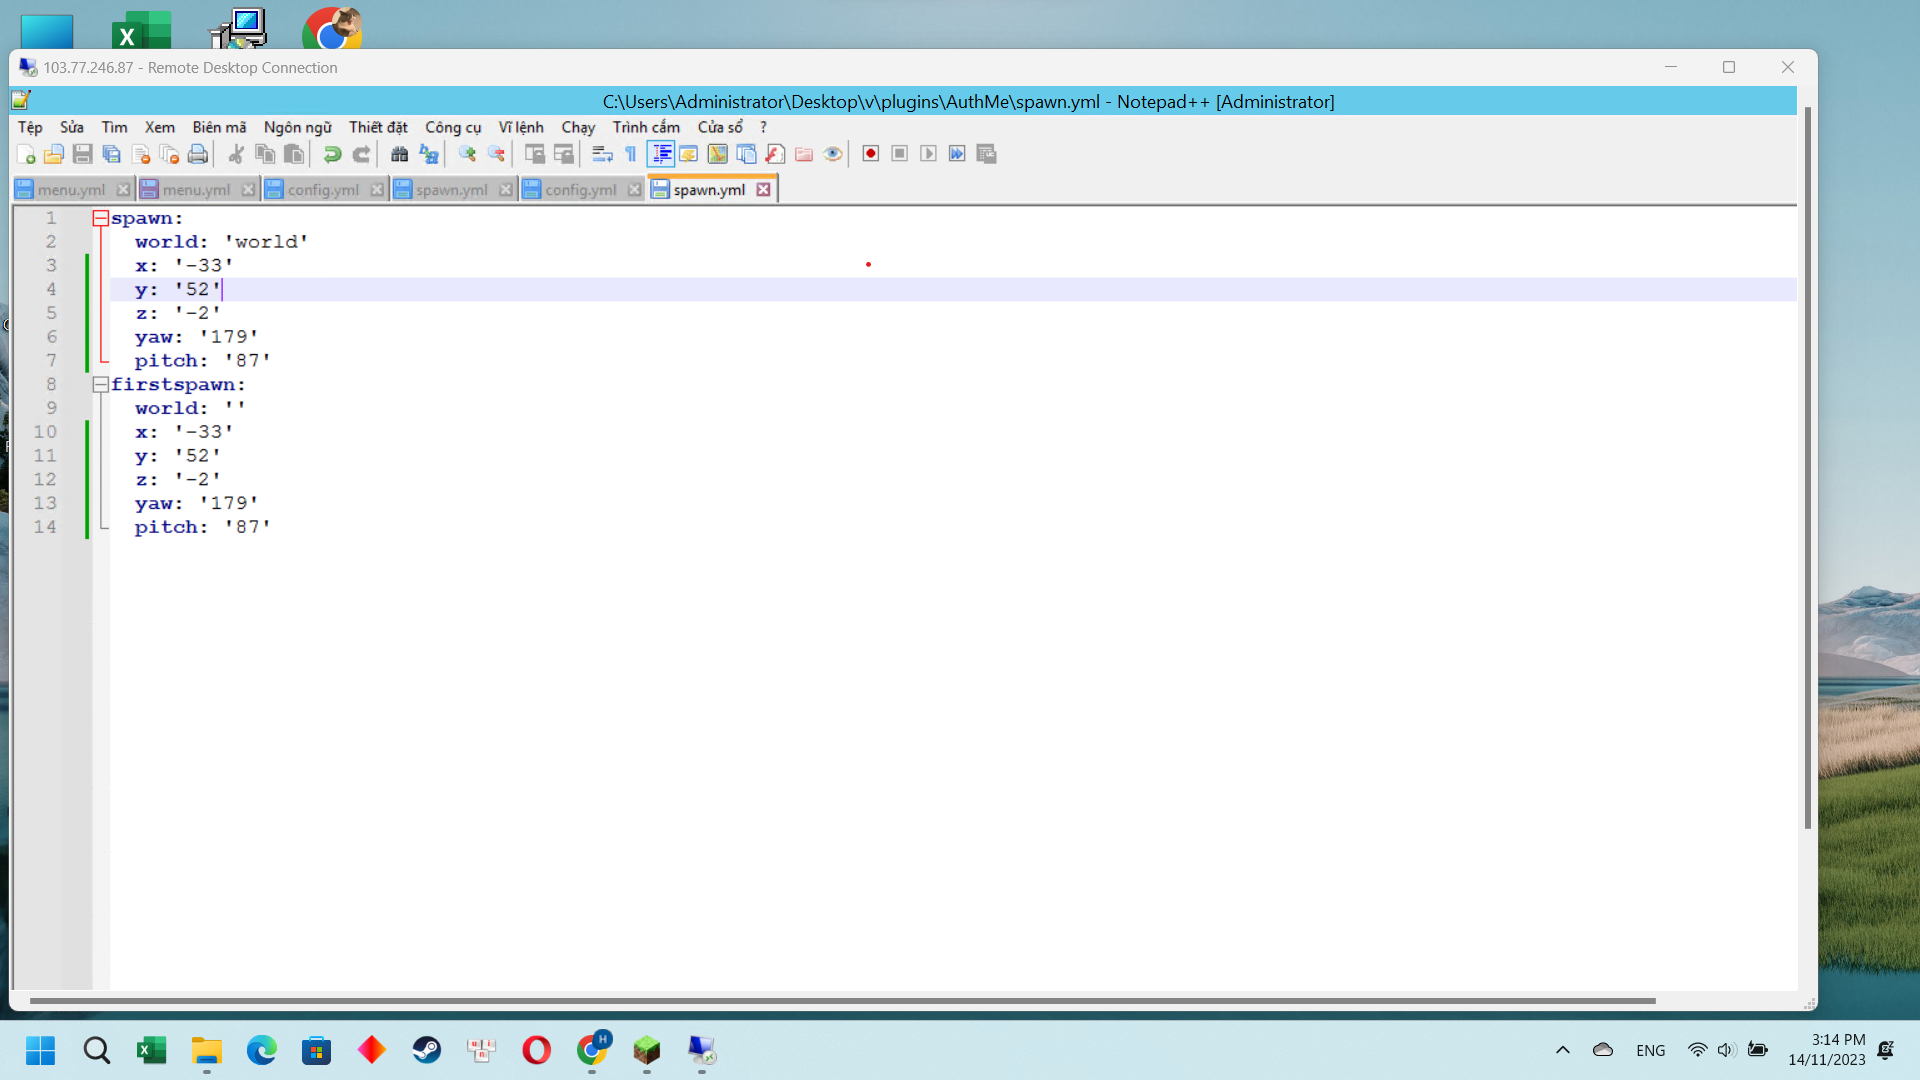Open the Trình cắm menu
Viewport: 1920px width, 1080px height.
point(646,127)
